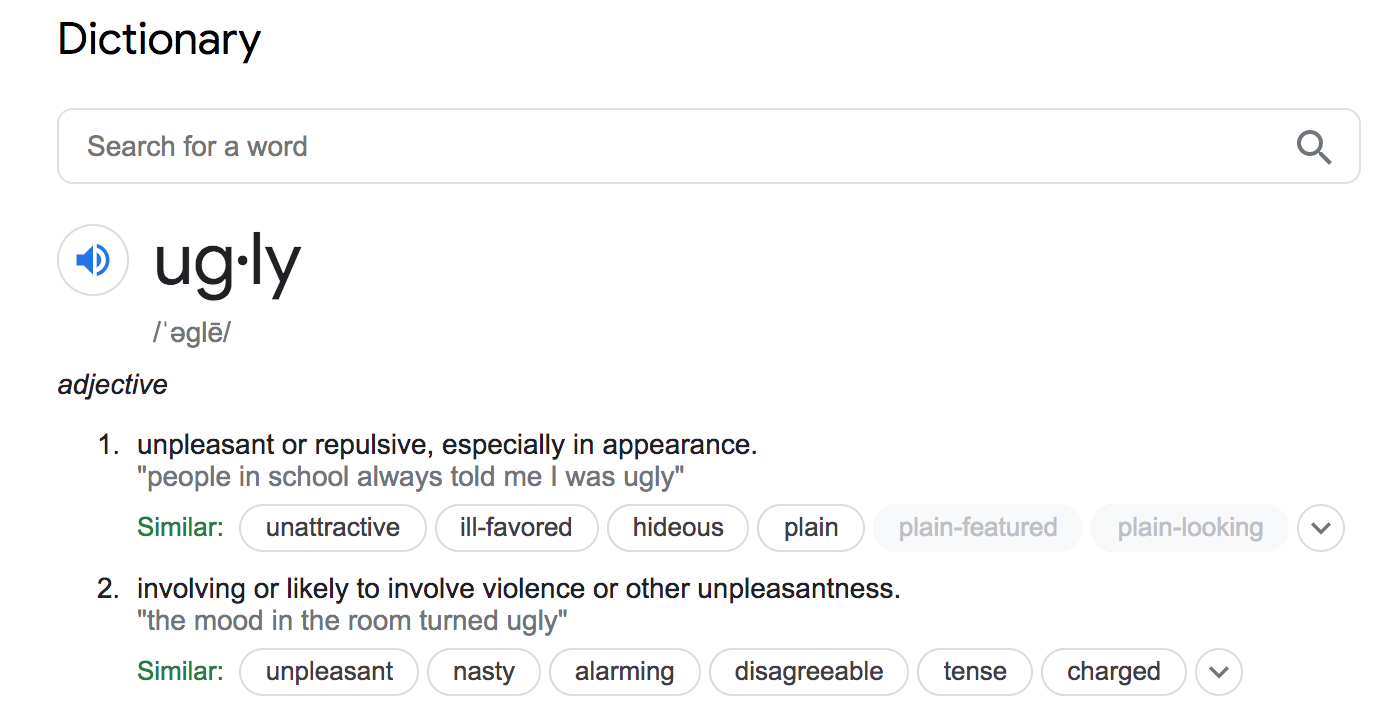This screenshot has width=1385, height=725.
Task: Play the pronunciation audio for ugly
Action: click(93, 260)
